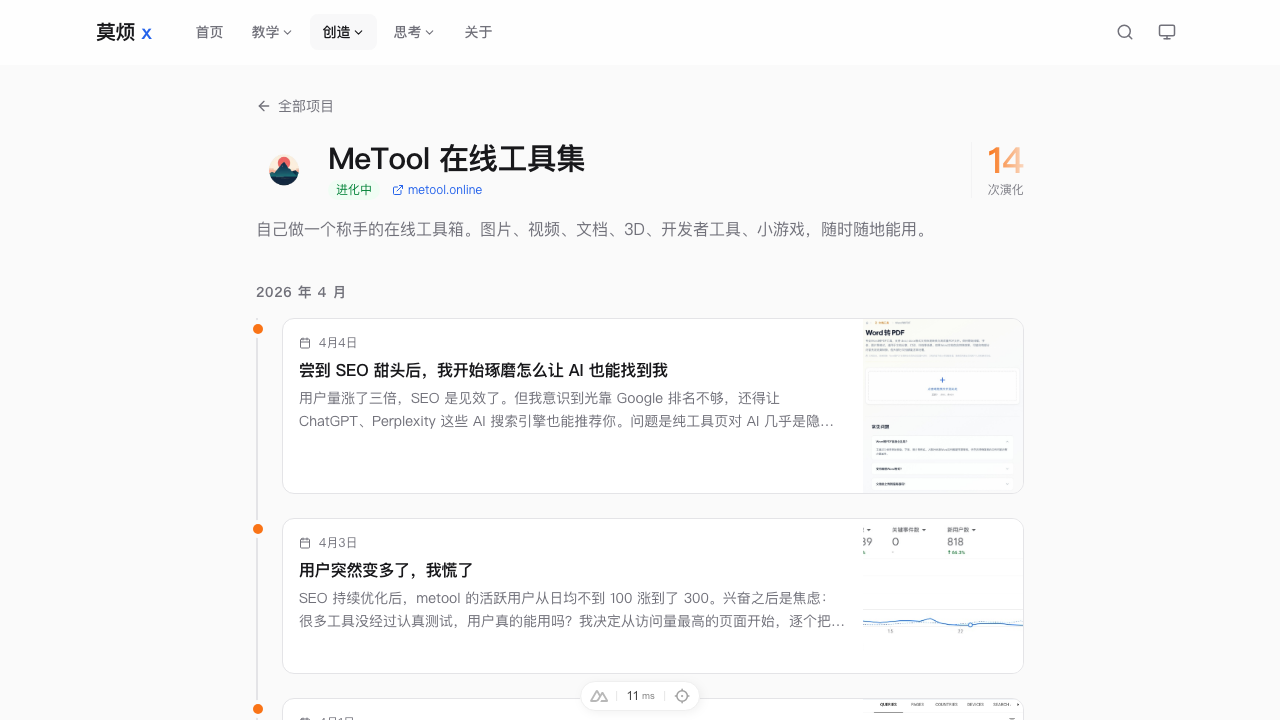Go back via the 全部项目 link

click(306, 105)
